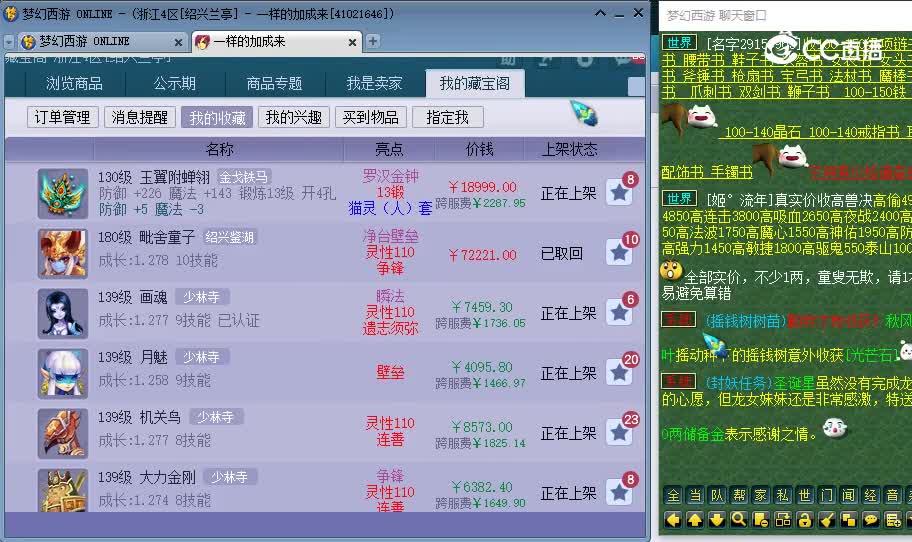912x542 pixels.
Task: Open the 毗舍童子 pet portrait
Action: (x=63, y=254)
